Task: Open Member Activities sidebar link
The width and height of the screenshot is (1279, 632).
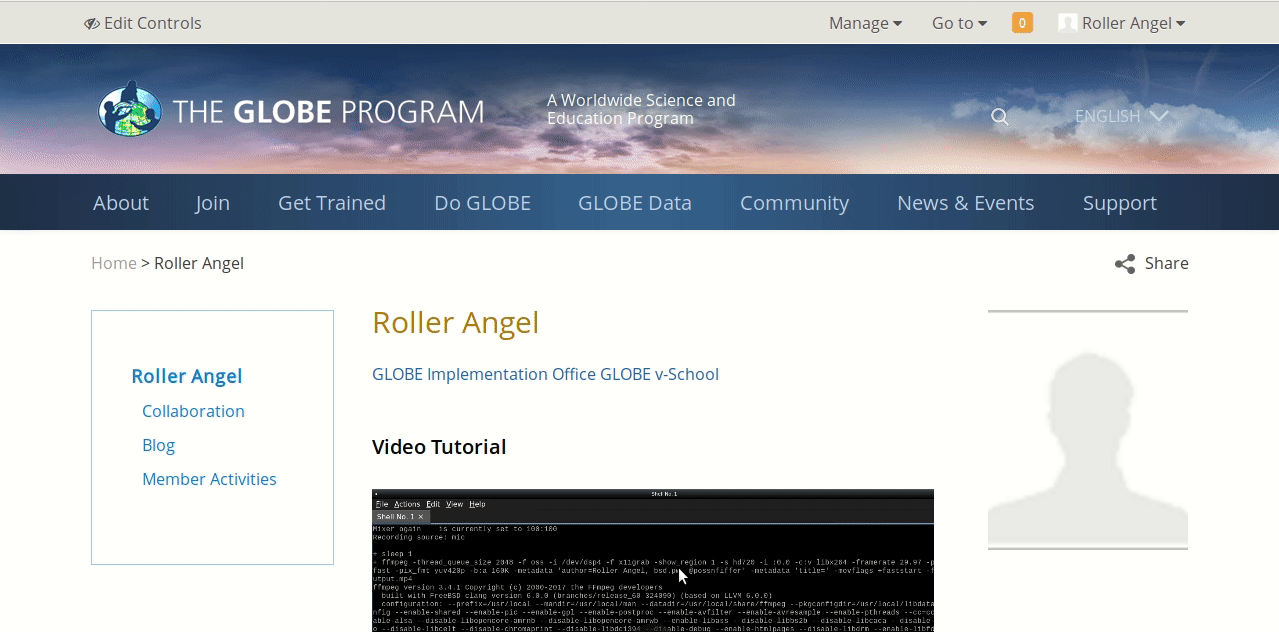Action: (x=209, y=479)
